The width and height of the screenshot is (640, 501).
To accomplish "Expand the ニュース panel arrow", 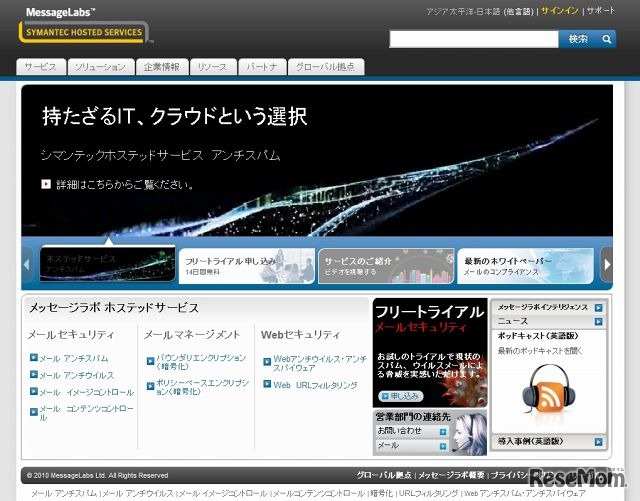I will coord(598,322).
